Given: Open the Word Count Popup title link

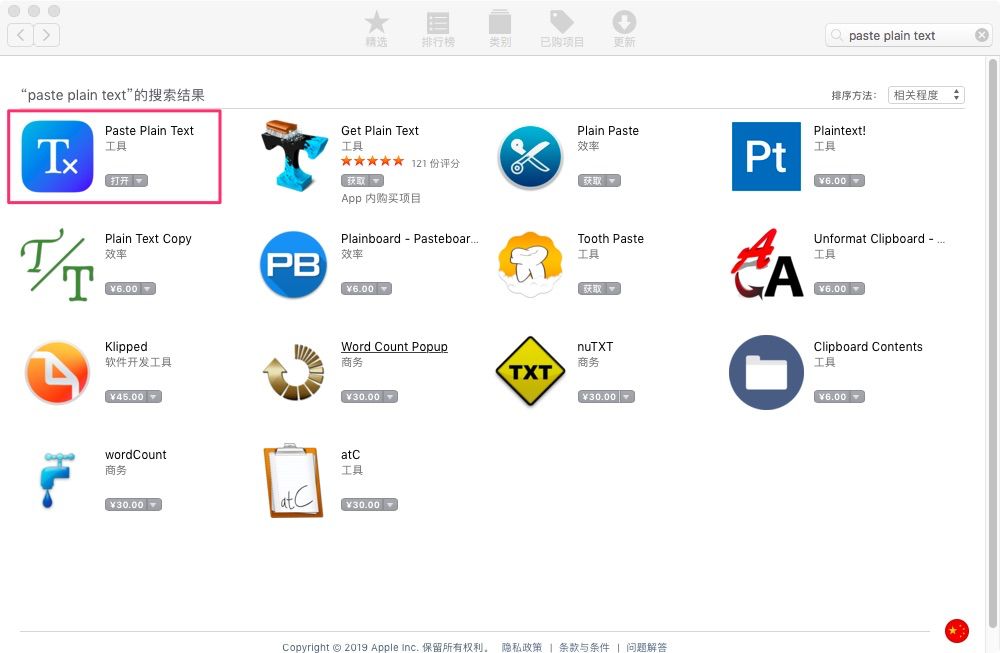Looking at the screenshot, I should tap(394, 346).
